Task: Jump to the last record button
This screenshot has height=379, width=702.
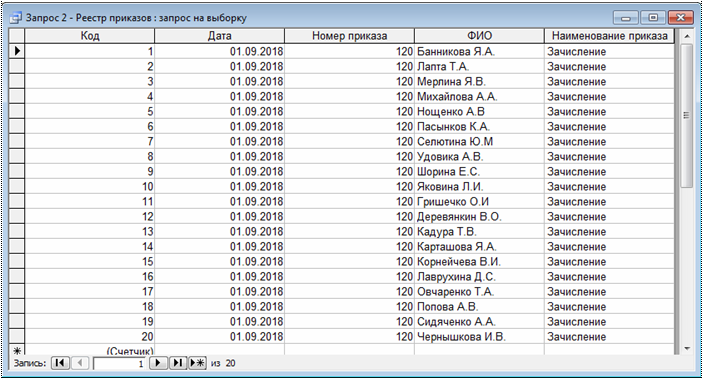Action: click(178, 363)
